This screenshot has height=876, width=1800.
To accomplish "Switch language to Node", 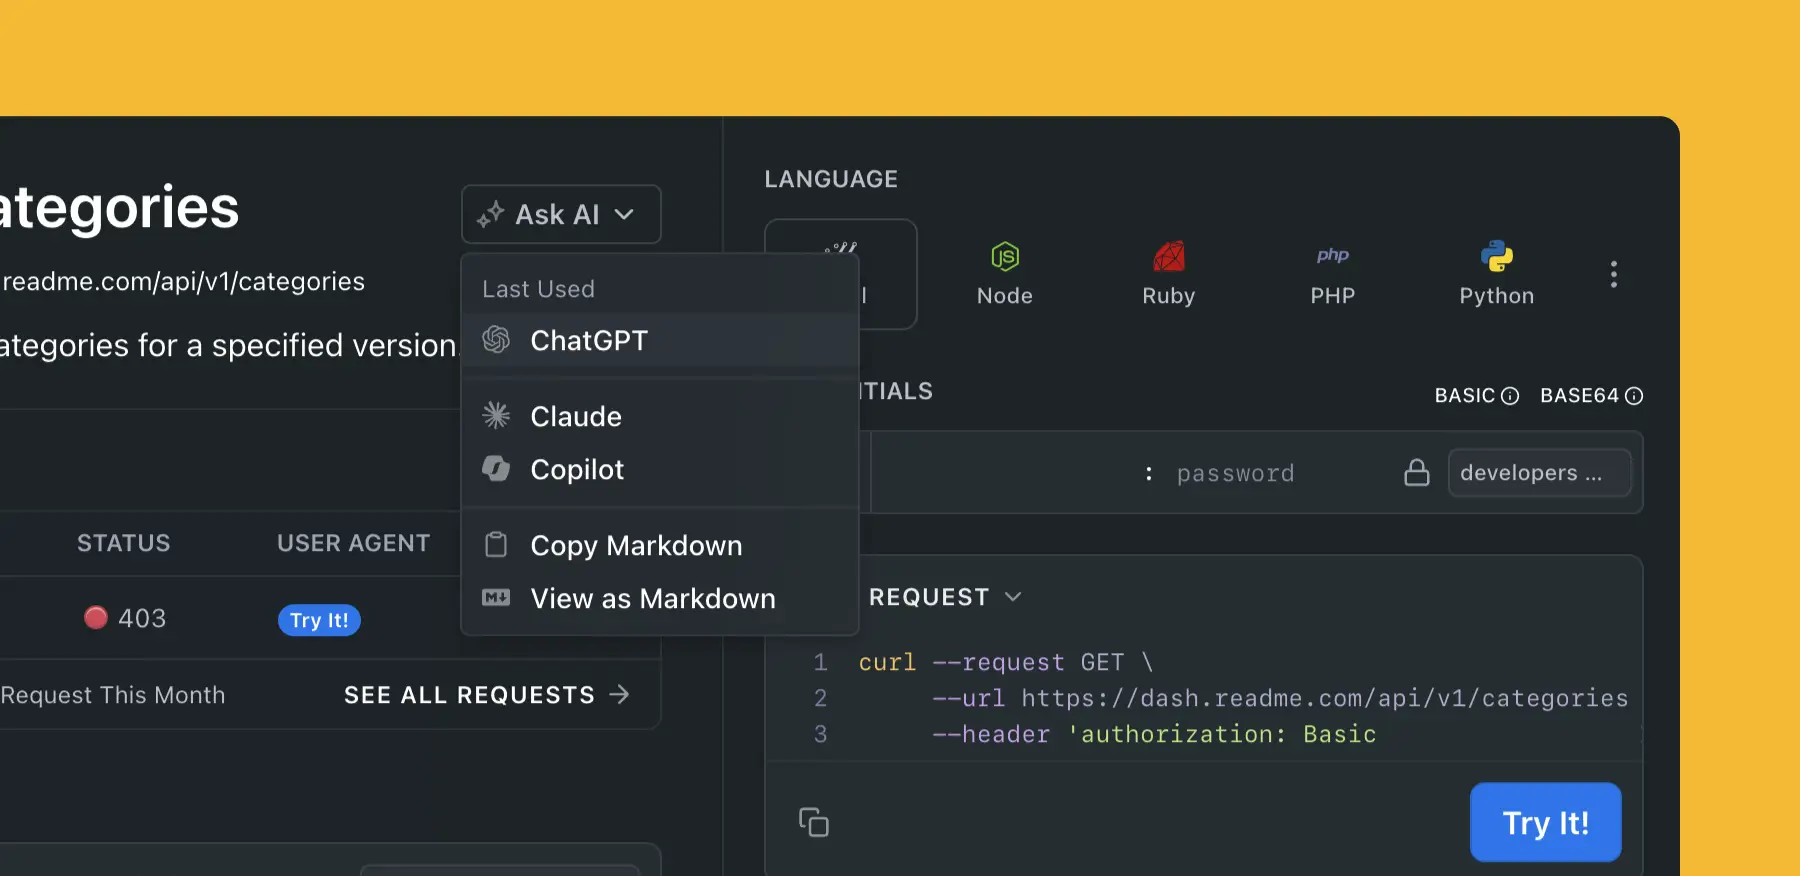I will (1004, 274).
